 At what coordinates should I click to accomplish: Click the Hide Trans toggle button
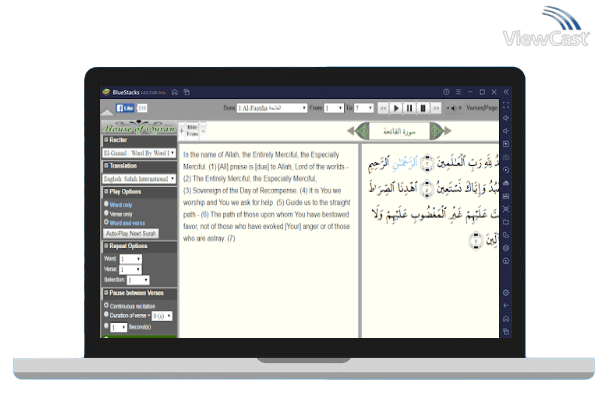click(192, 131)
